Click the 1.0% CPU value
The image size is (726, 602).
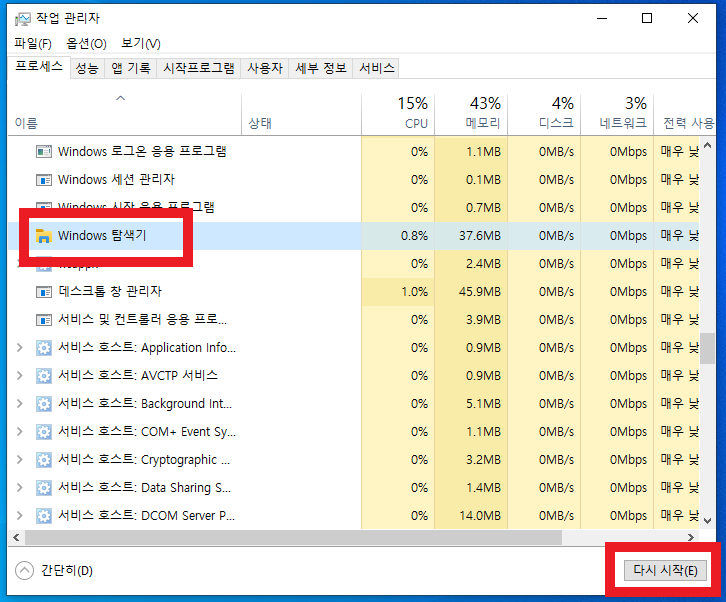(x=414, y=292)
